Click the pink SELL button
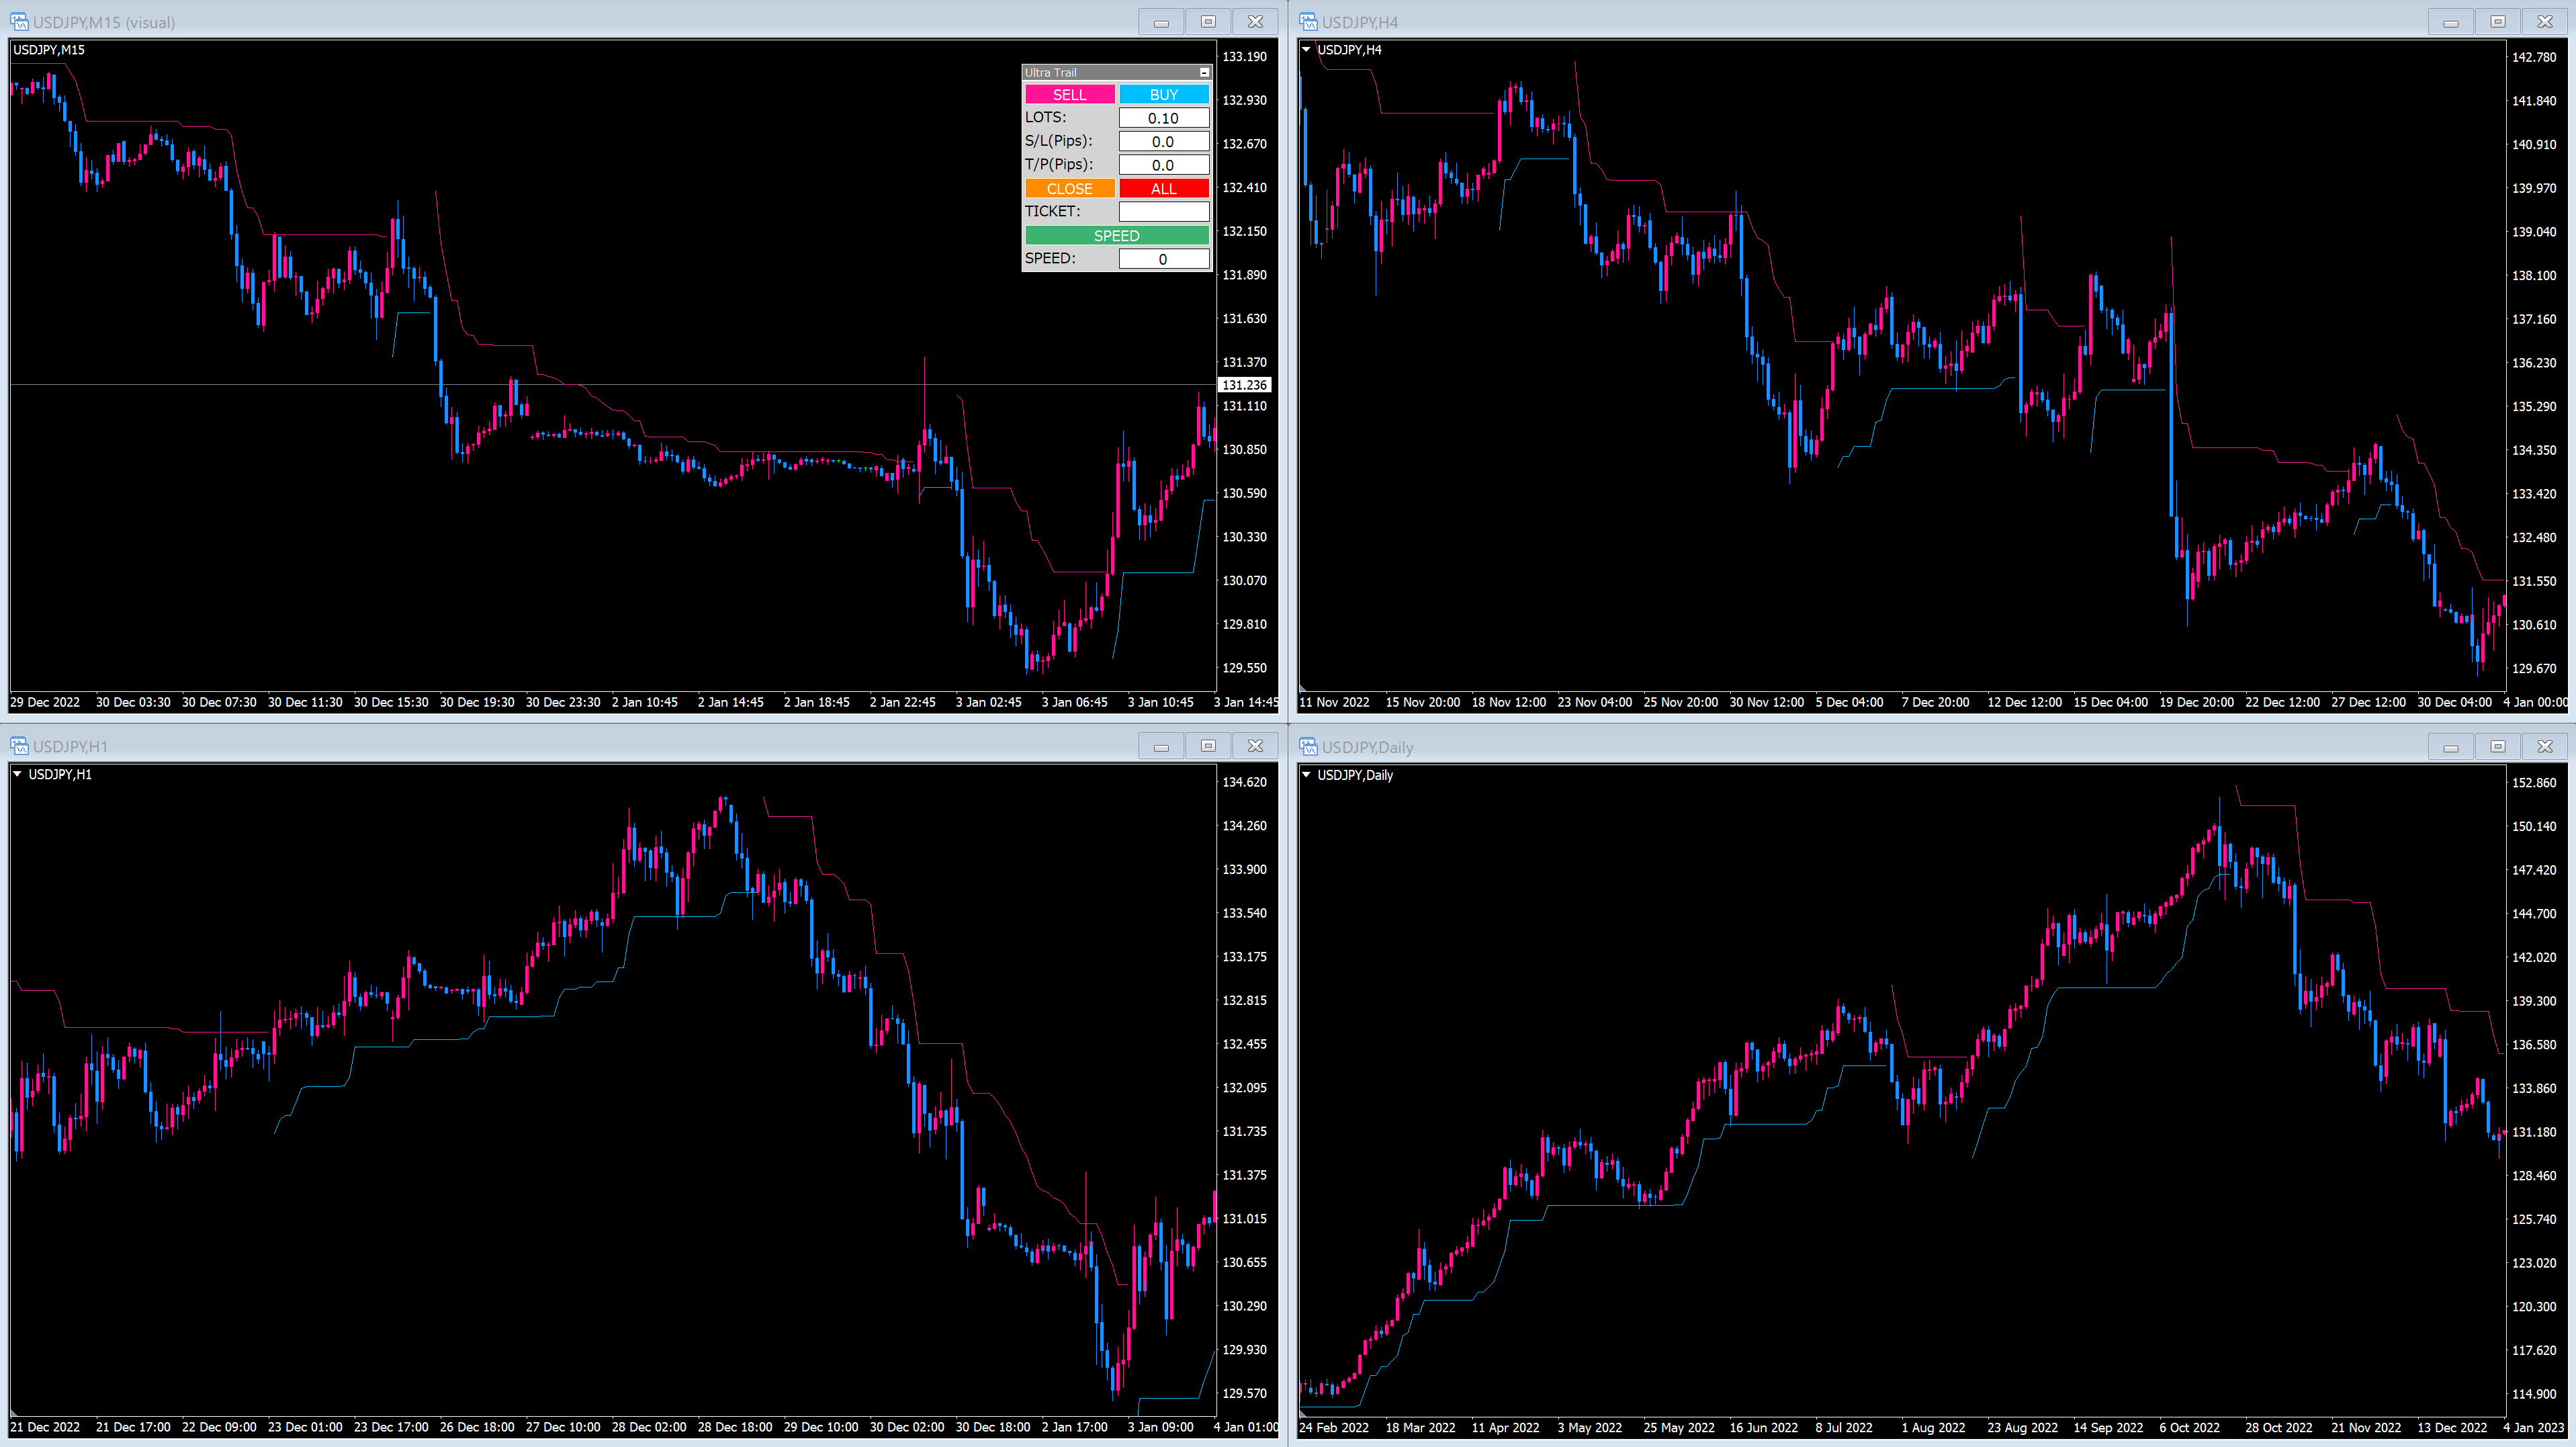2576x1447 pixels. coord(1069,95)
